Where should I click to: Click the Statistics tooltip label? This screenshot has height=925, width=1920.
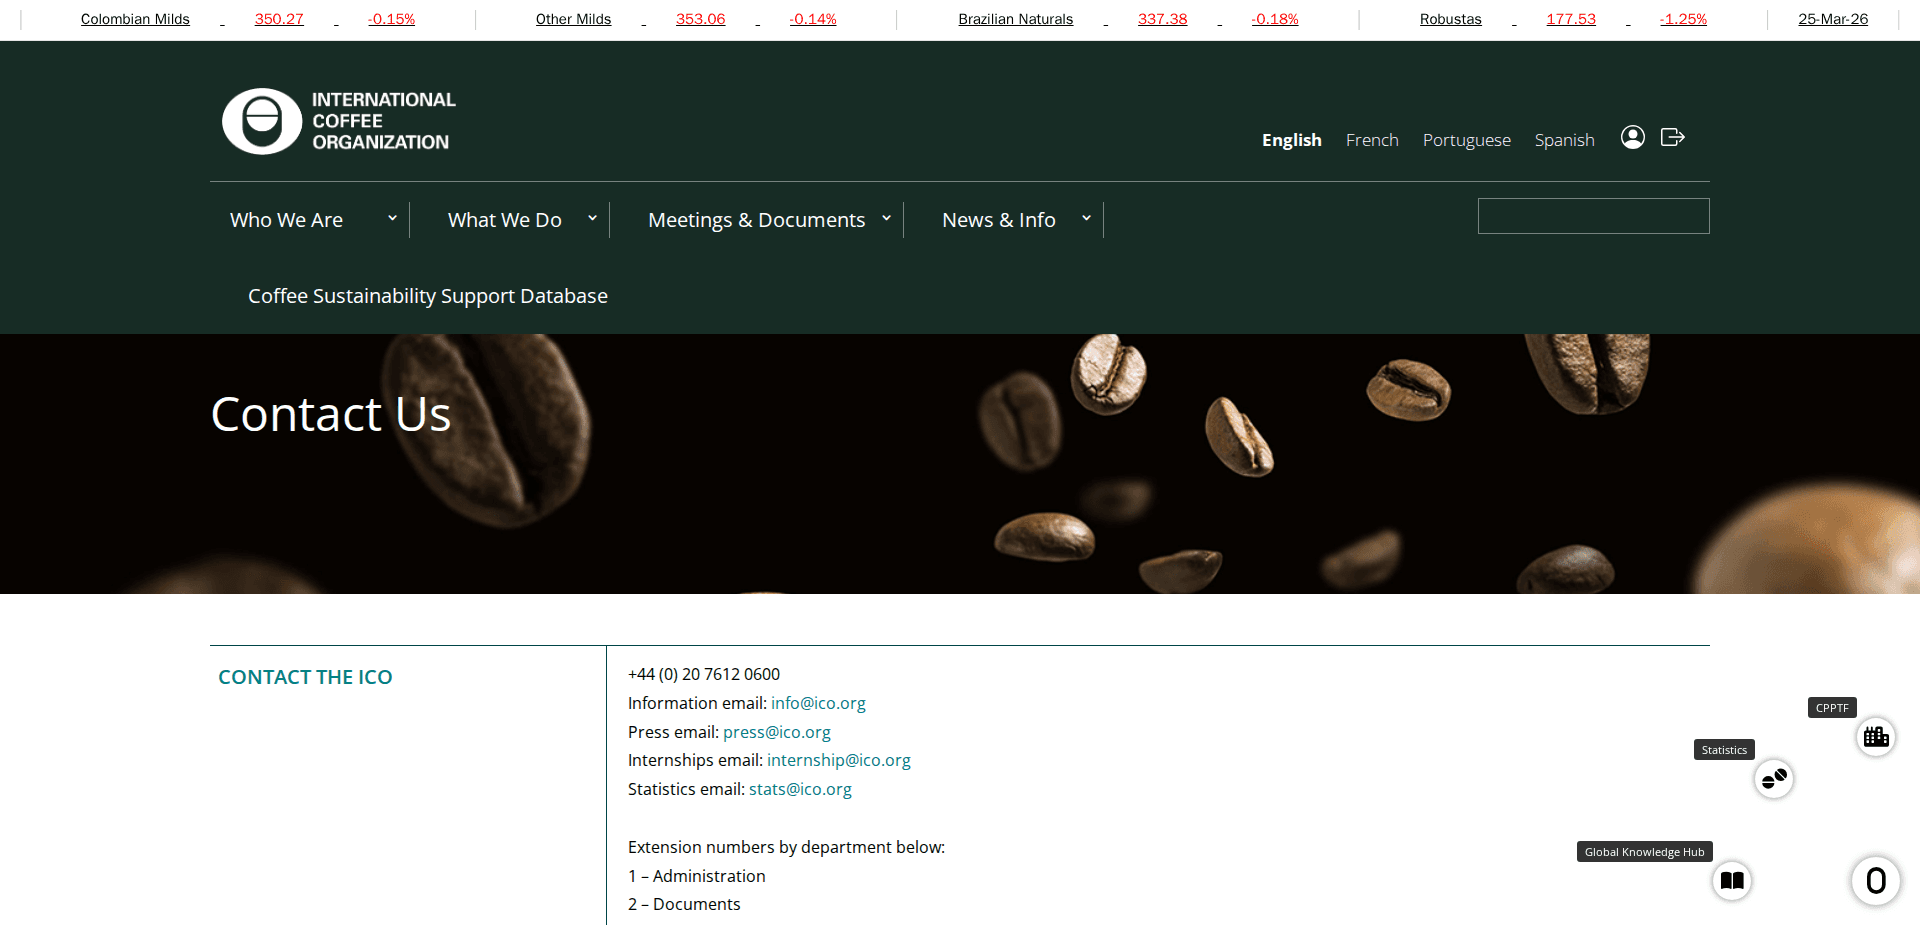pos(1723,749)
